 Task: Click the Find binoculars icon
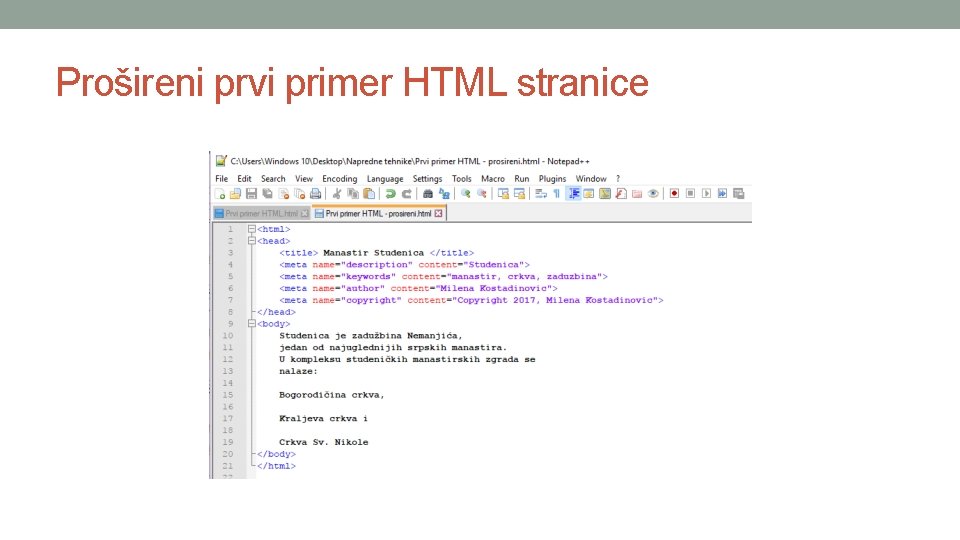pos(428,193)
